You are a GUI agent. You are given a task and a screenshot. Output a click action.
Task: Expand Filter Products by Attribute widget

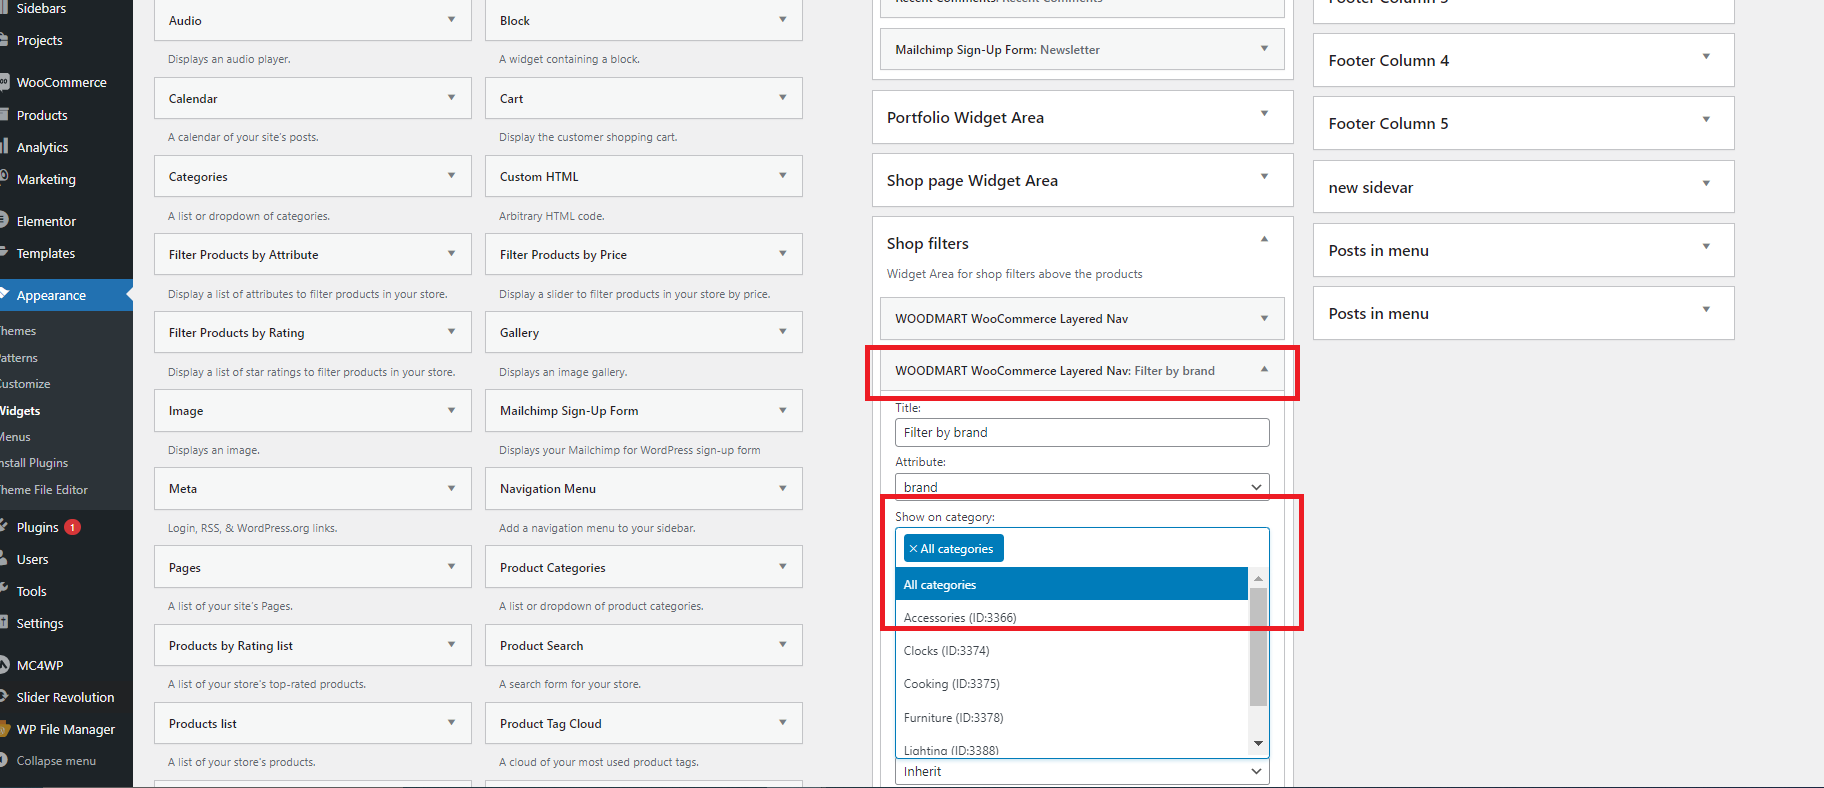tap(451, 254)
